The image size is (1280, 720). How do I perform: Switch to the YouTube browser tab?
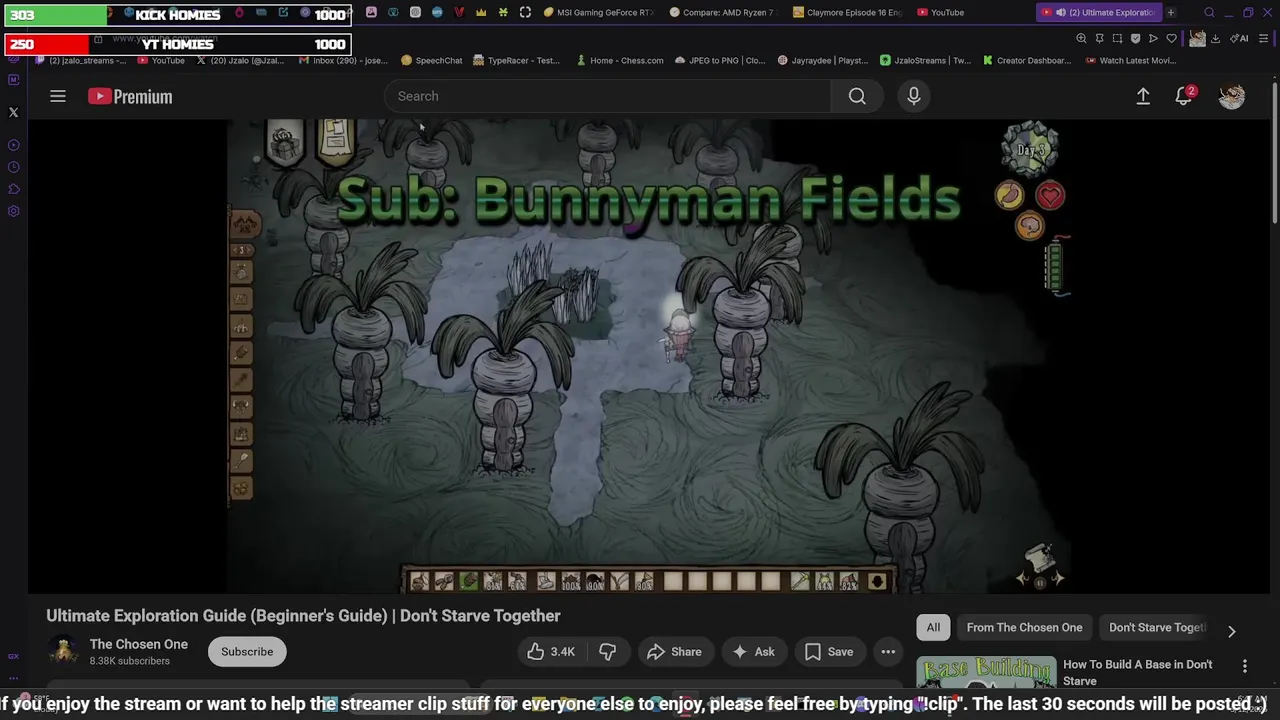(940, 12)
